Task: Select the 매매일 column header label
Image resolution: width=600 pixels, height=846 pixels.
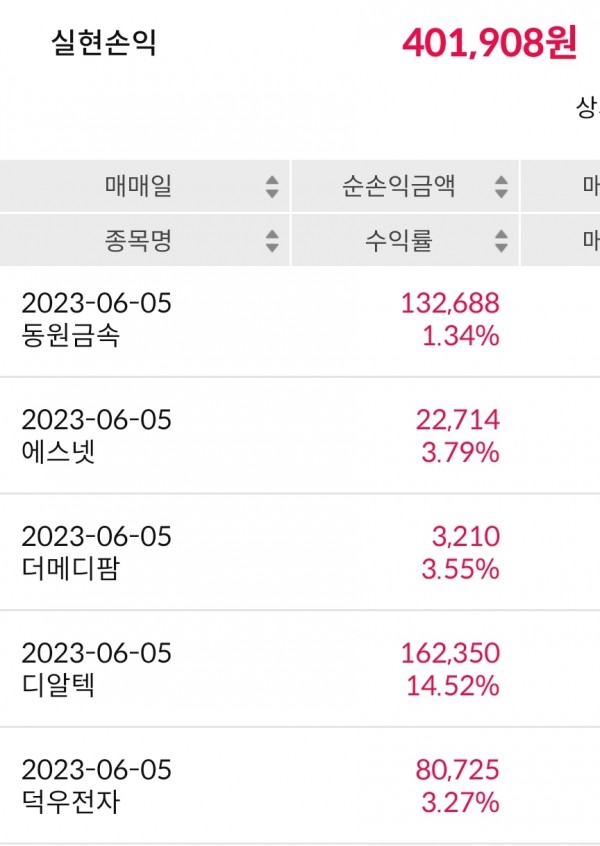Action: pyautogui.click(x=138, y=186)
